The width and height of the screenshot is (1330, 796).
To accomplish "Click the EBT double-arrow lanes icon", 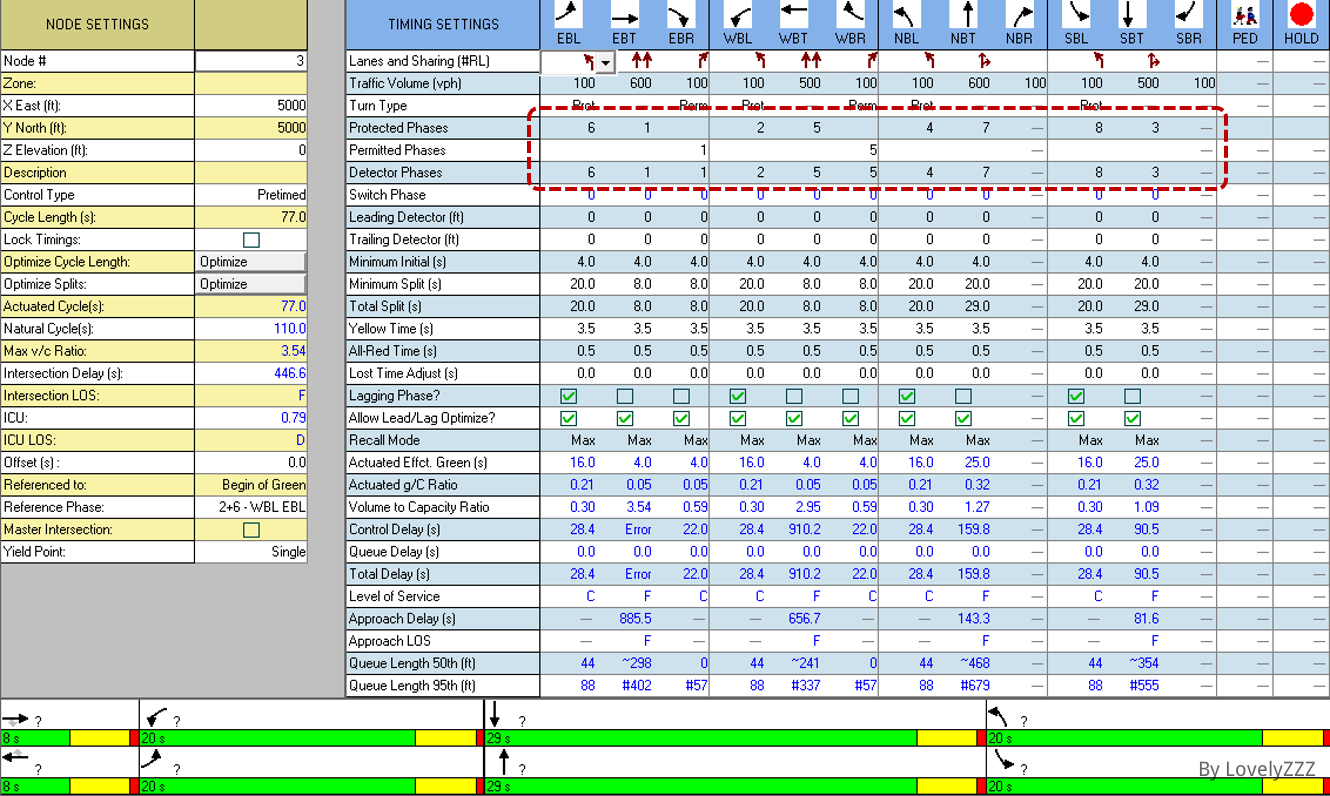I will pyautogui.click(x=641, y=61).
